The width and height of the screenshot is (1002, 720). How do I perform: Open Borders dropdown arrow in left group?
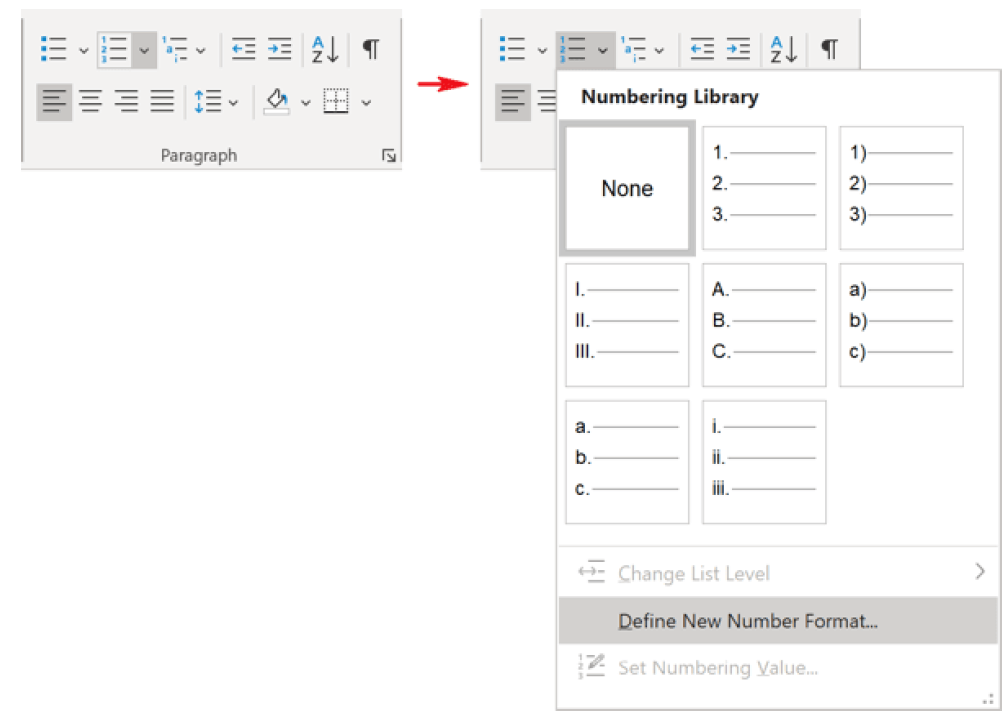point(366,102)
